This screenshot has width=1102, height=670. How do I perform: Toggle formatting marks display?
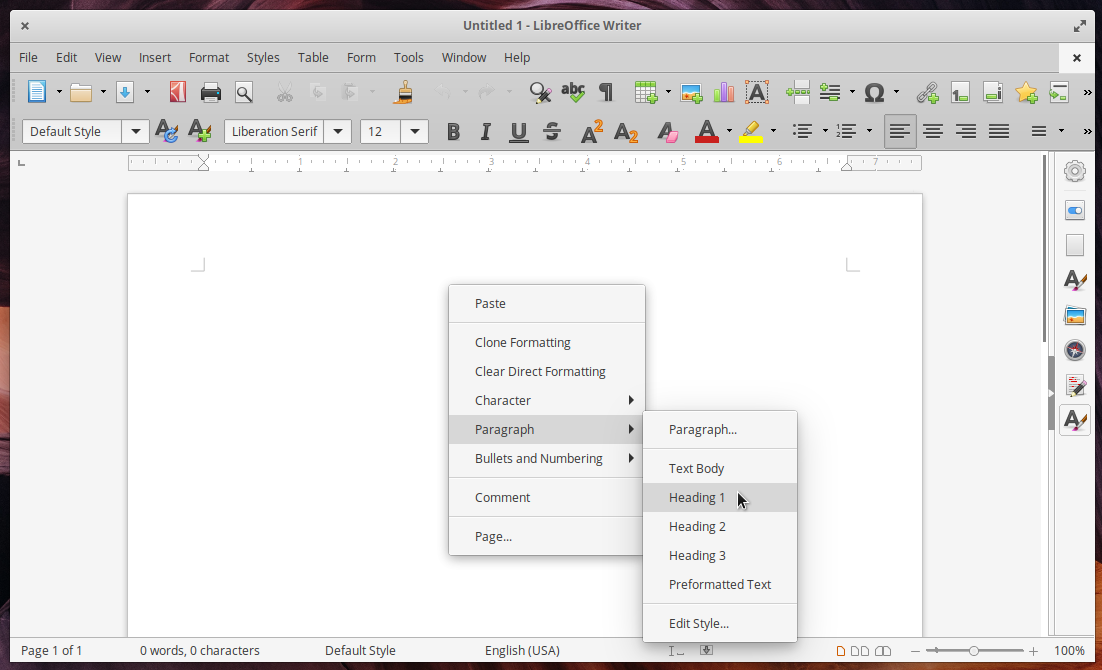604,91
